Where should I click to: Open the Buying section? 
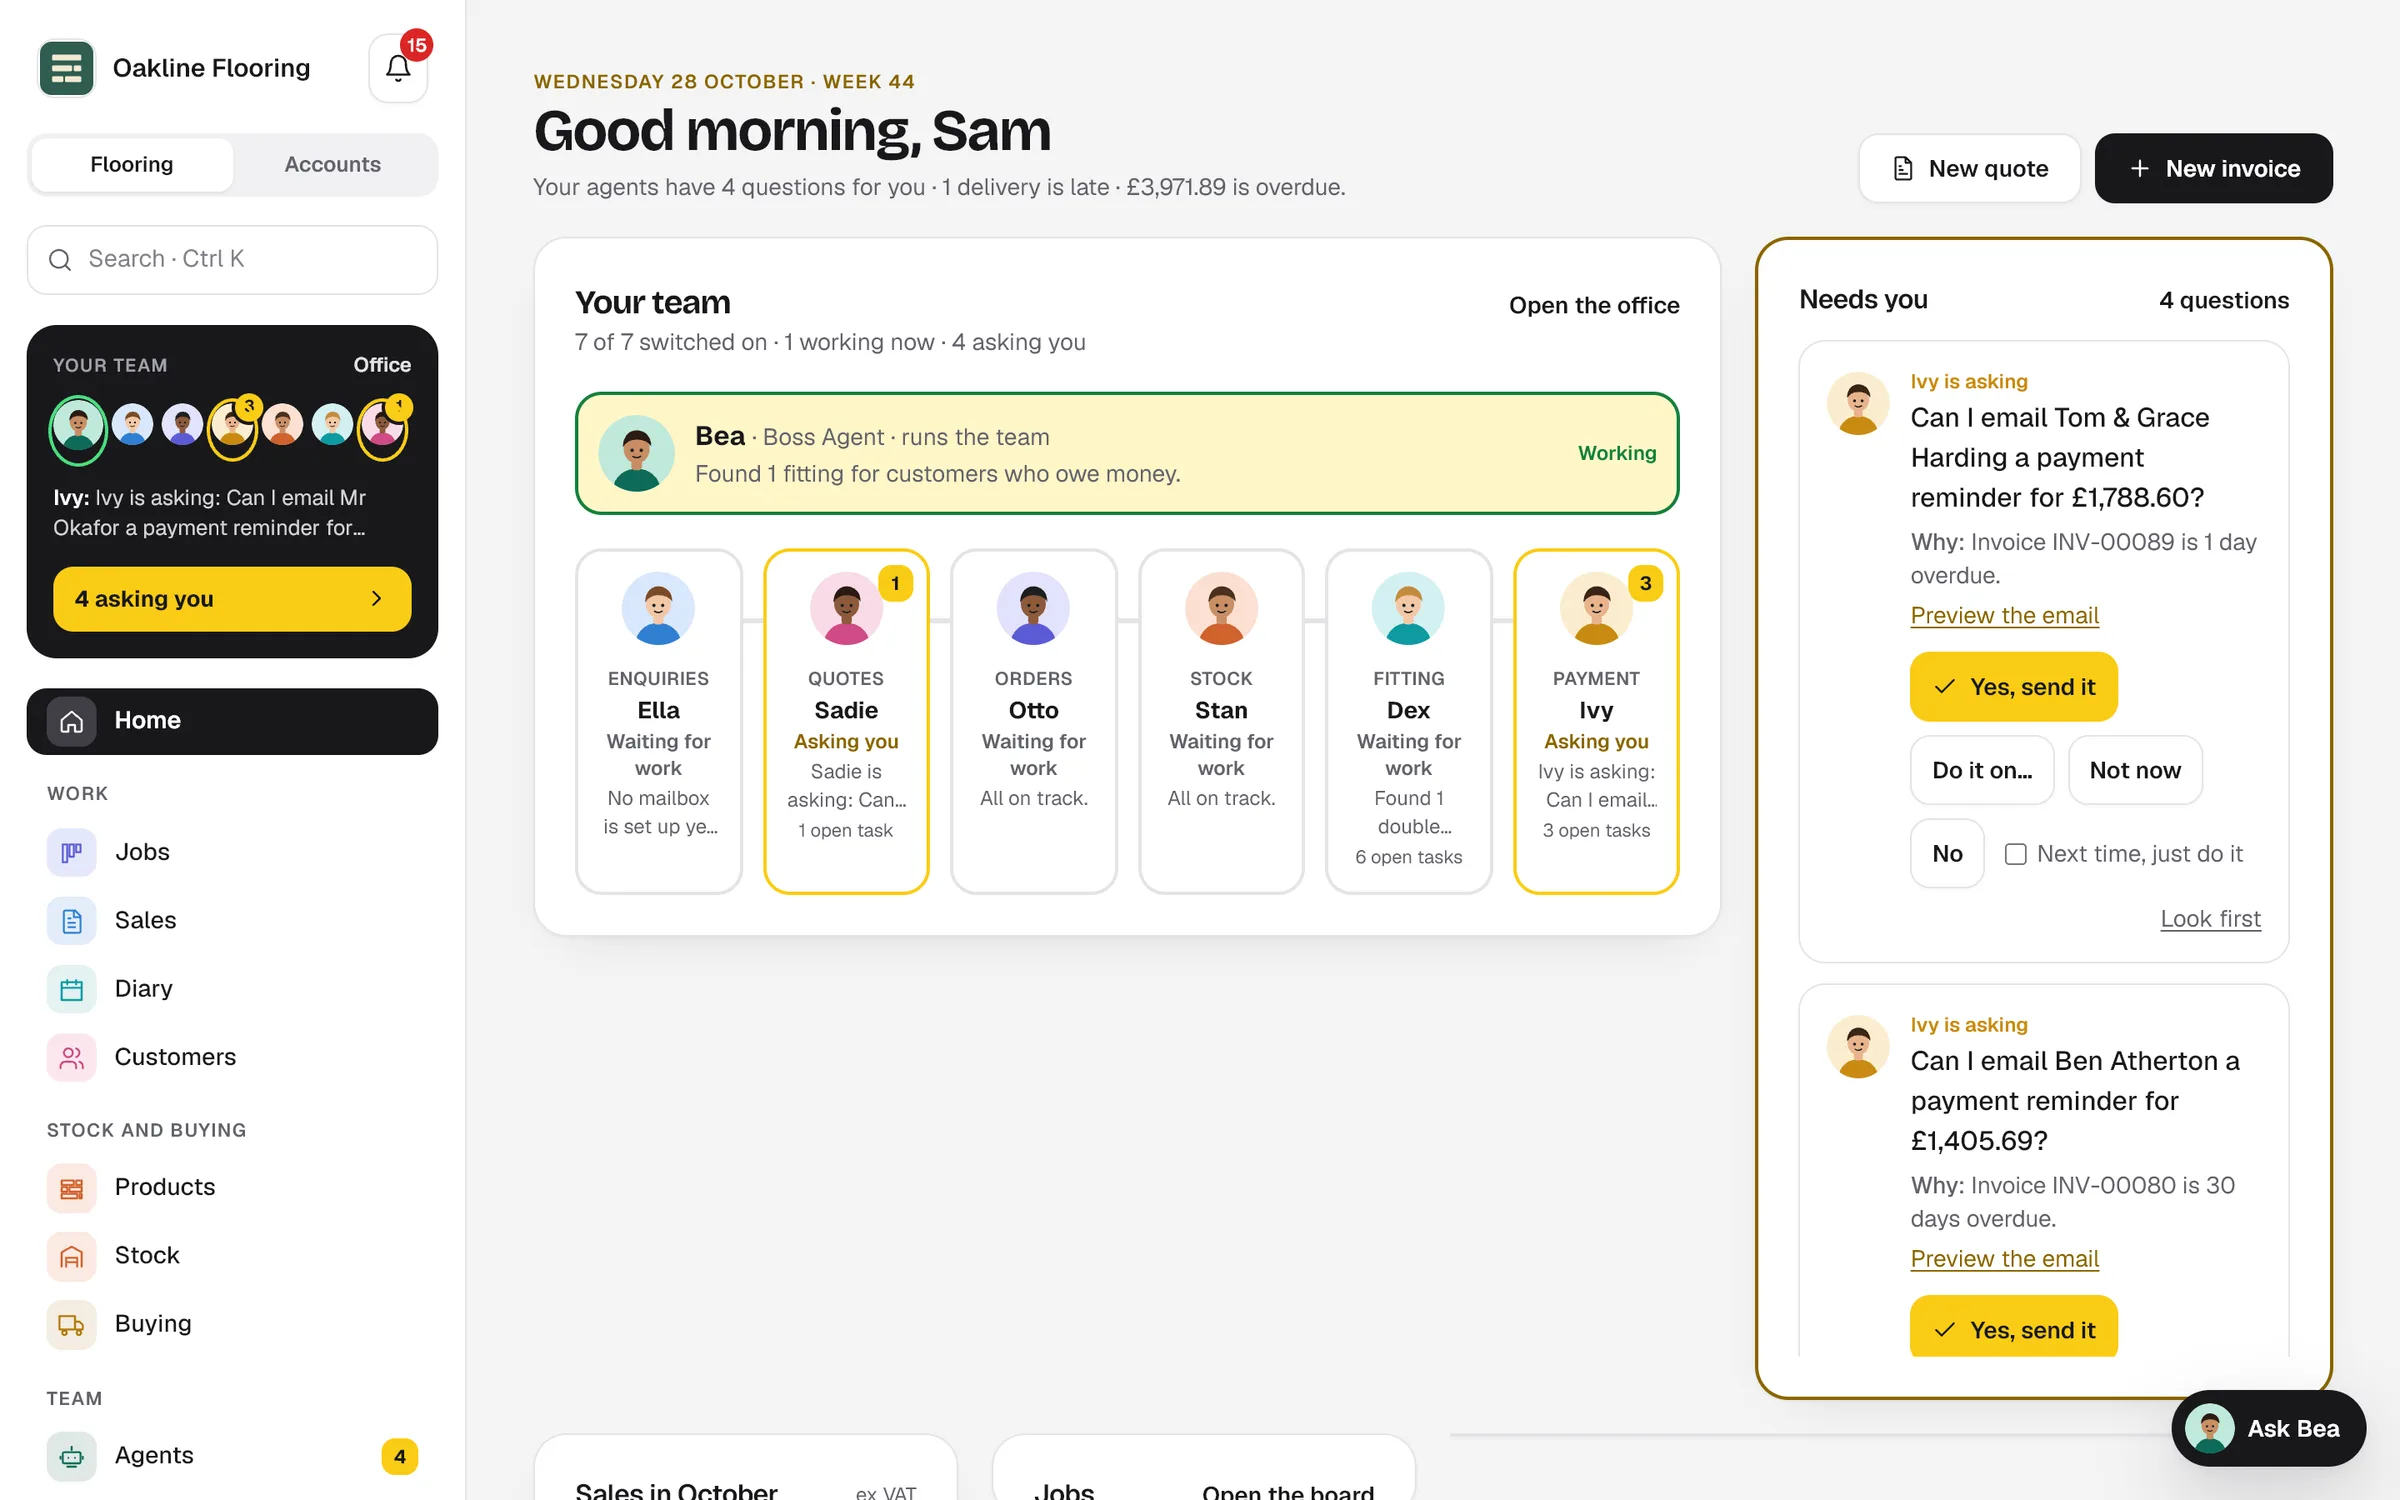click(232, 1324)
